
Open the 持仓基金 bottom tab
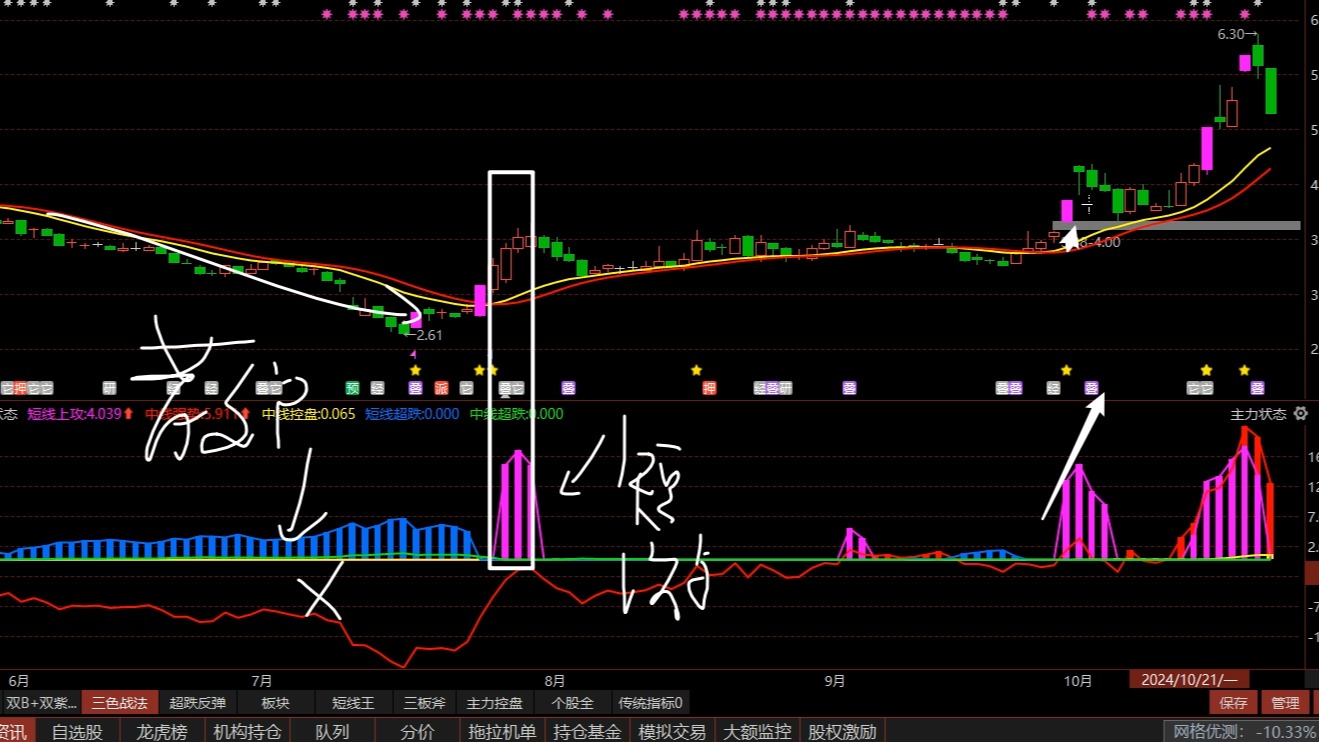[588, 732]
